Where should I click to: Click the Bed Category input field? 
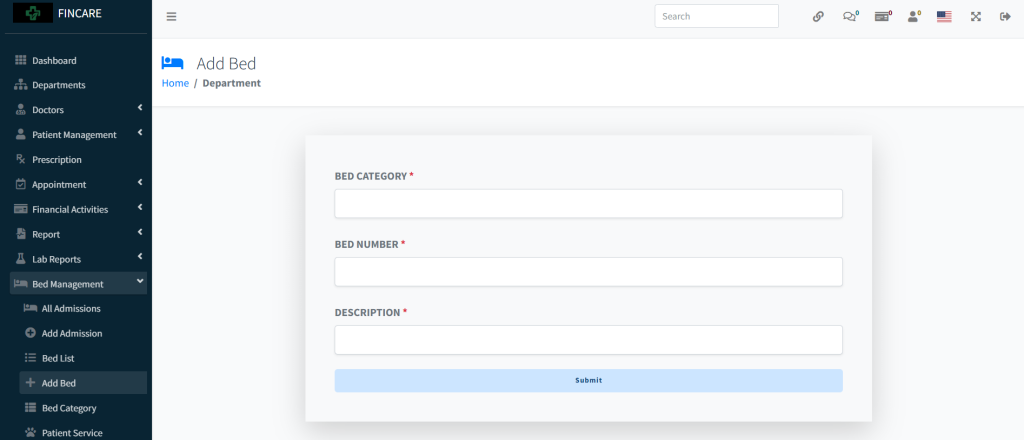588,204
